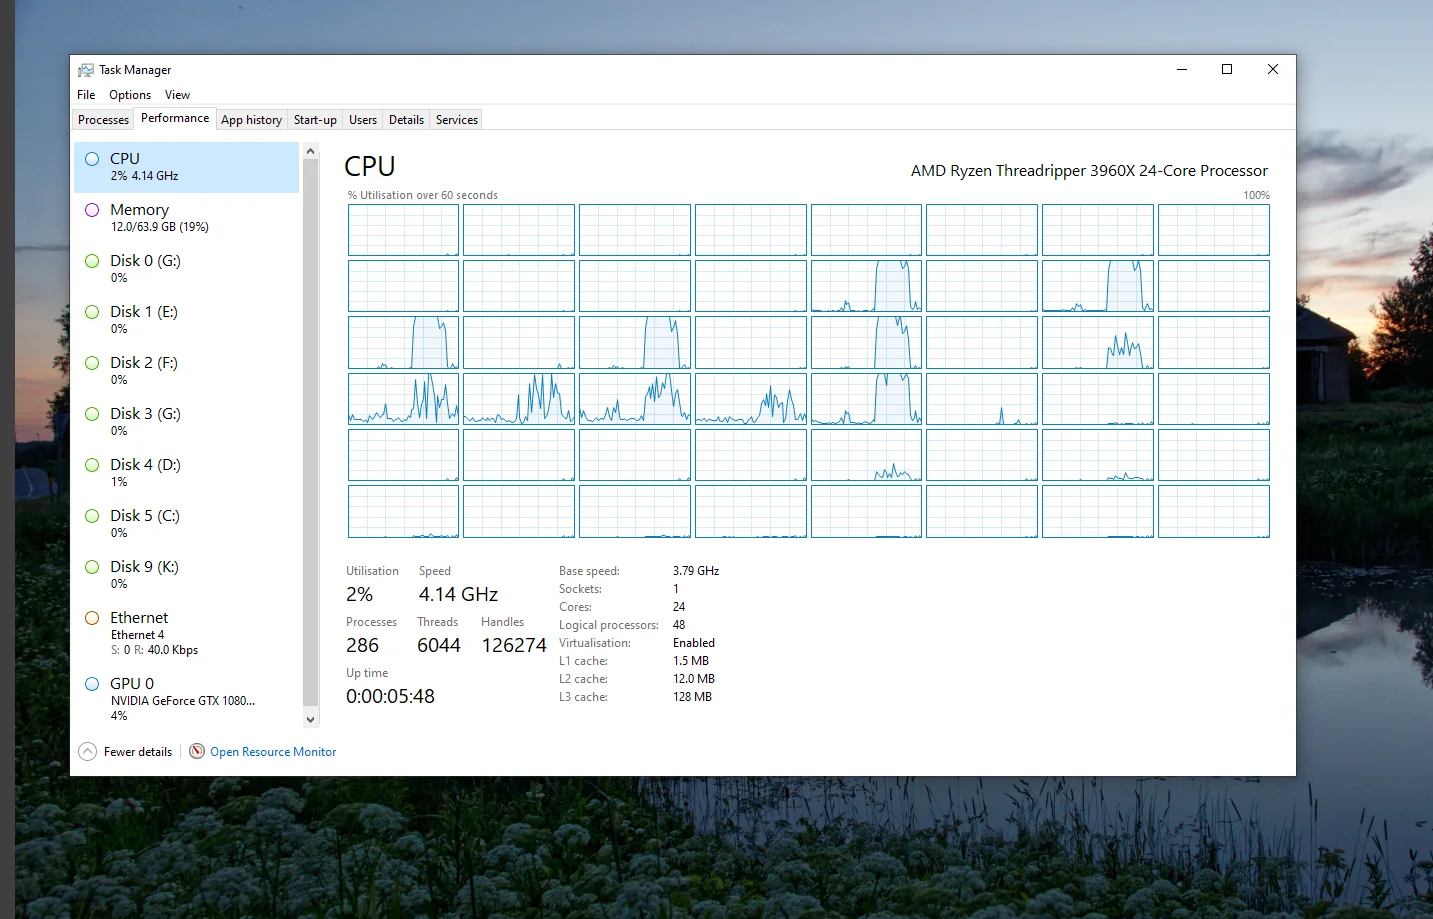Open the View menu
Image resolution: width=1433 pixels, height=919 pixels.
pyautogui.click(x=177, y=95)
